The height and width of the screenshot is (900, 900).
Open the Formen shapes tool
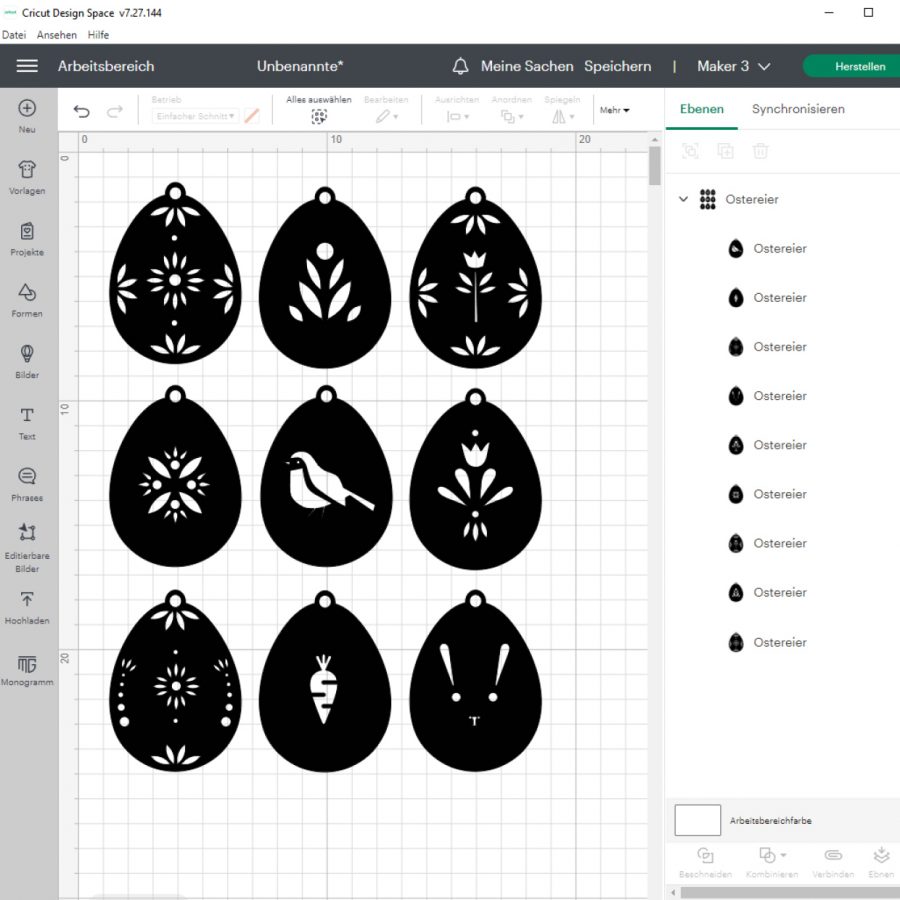(x=27, y=292)
